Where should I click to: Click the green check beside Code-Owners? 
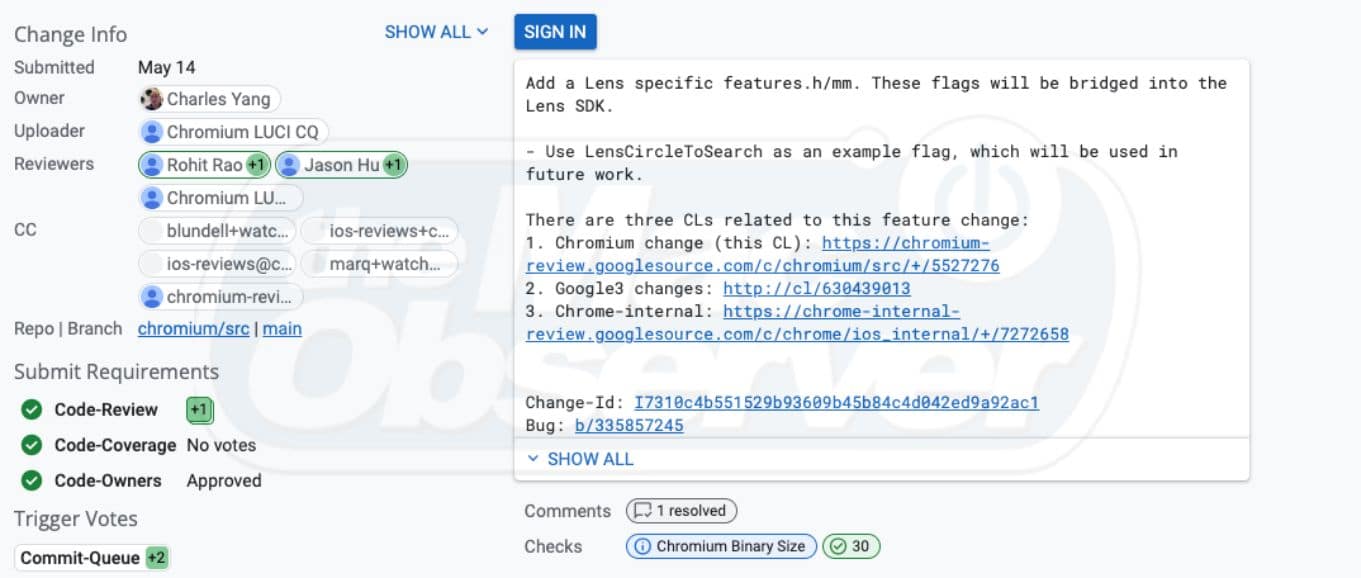pyautogui.click(x=30, y=480)
